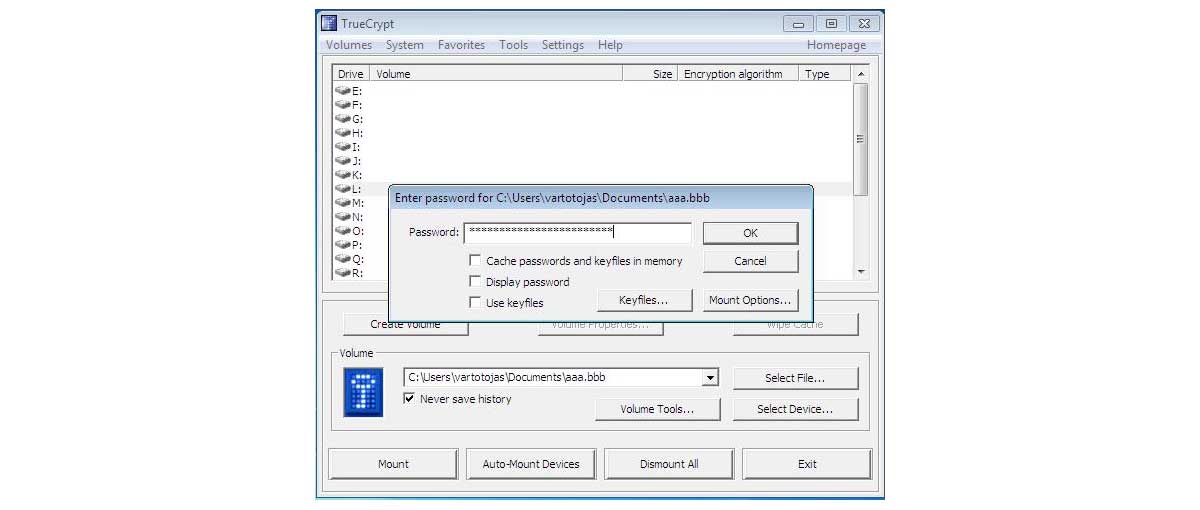This screenshot has height=510, width=1200.
Task: Select drive K: icon in list
Action: point(342,174)
